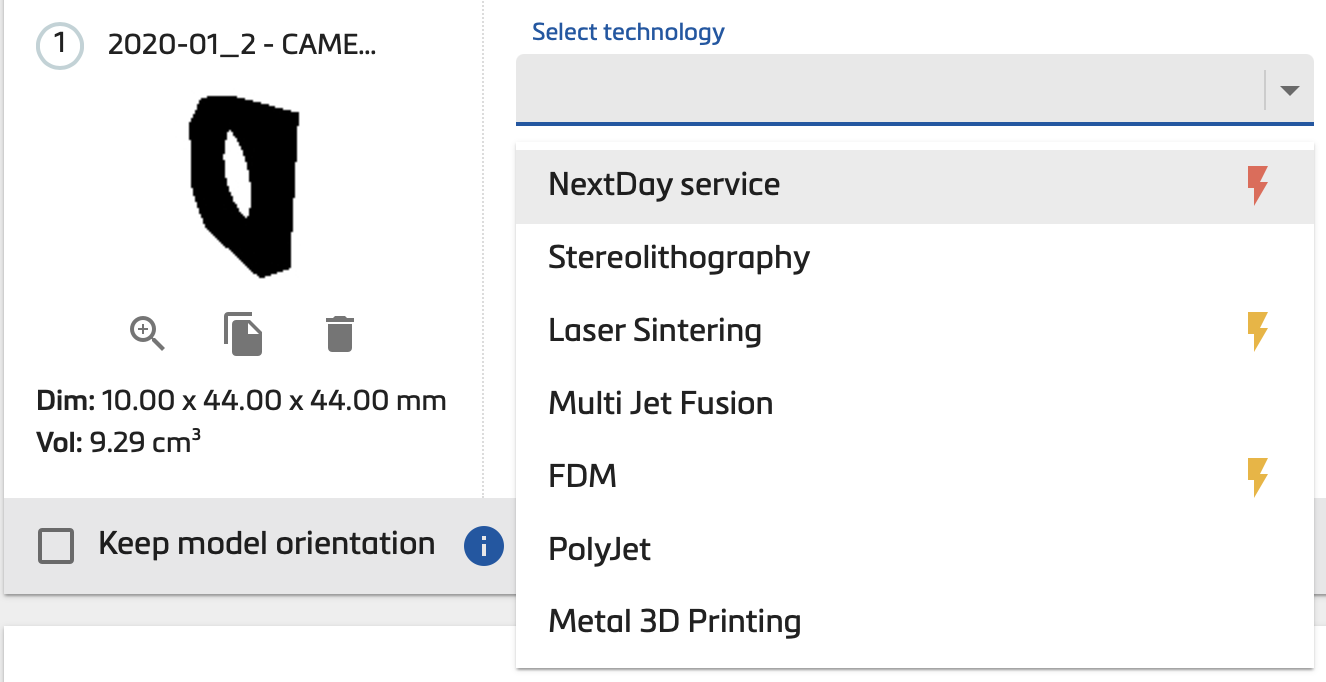Click the circled part number 1 badge
This screenshot has width=1326, height=682.
coord(59,45)
